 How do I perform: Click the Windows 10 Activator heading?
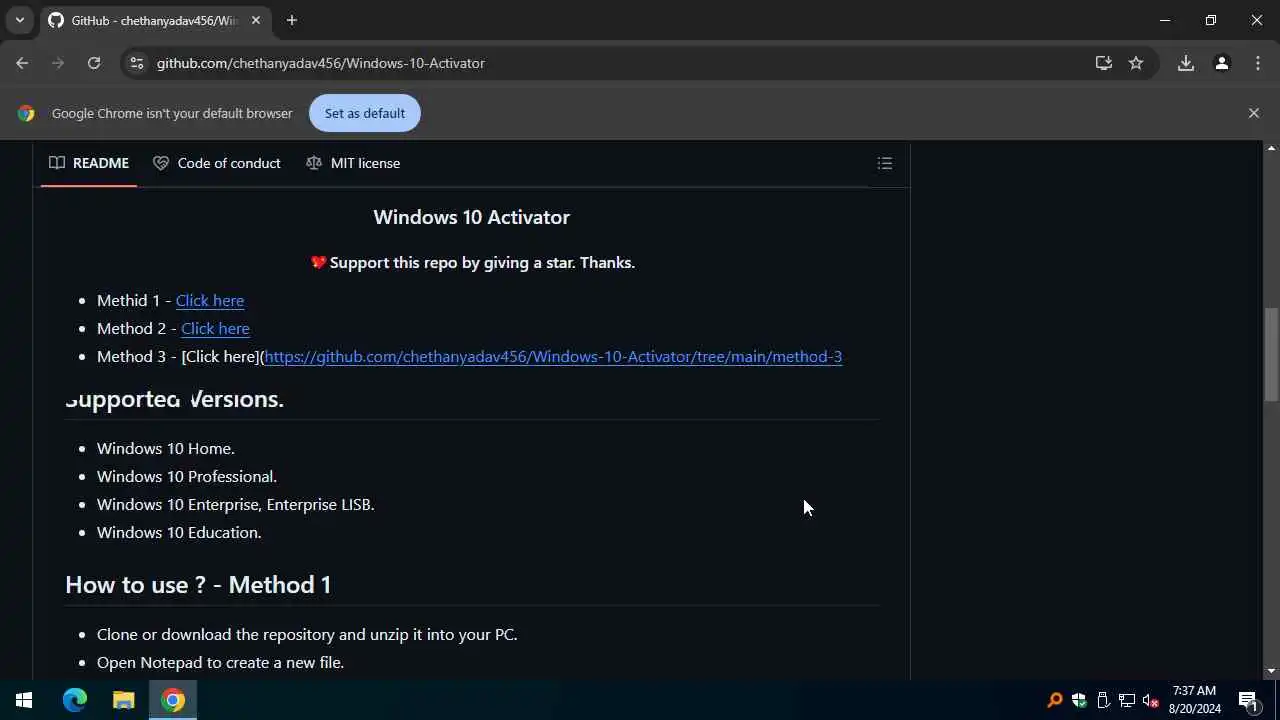[471, 217]
